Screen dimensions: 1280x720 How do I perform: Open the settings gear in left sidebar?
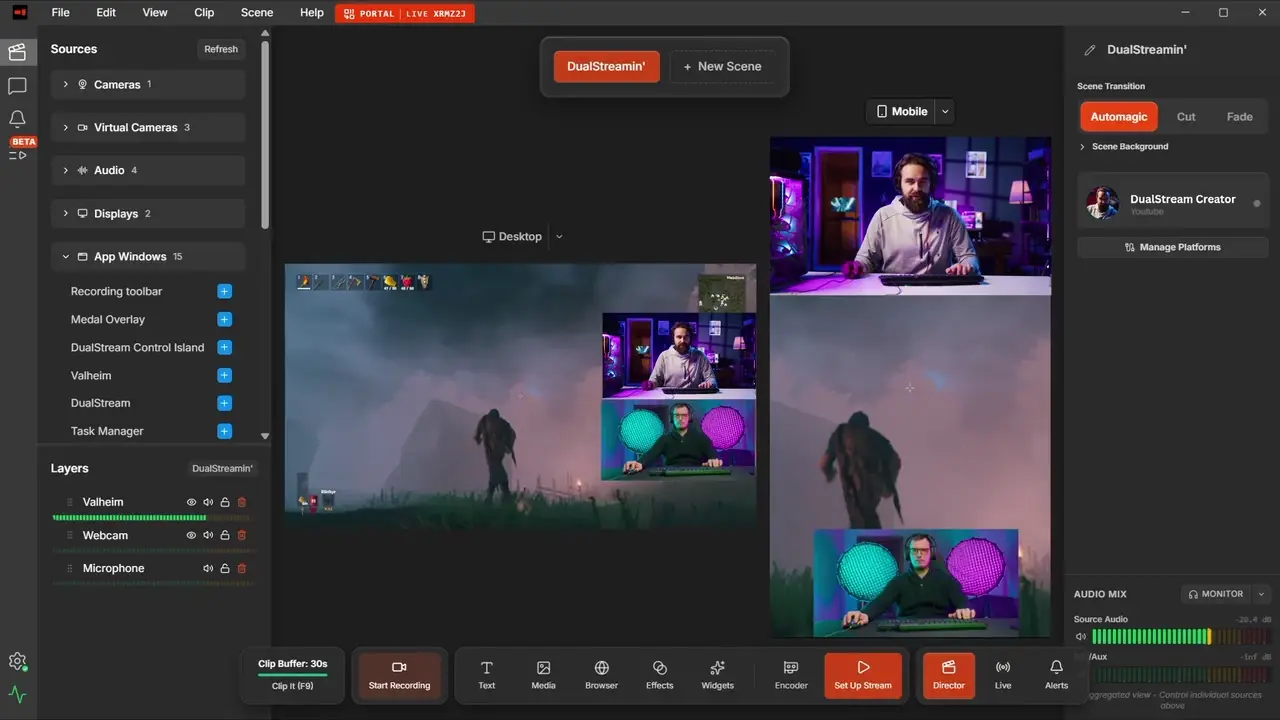click(17, 661)
